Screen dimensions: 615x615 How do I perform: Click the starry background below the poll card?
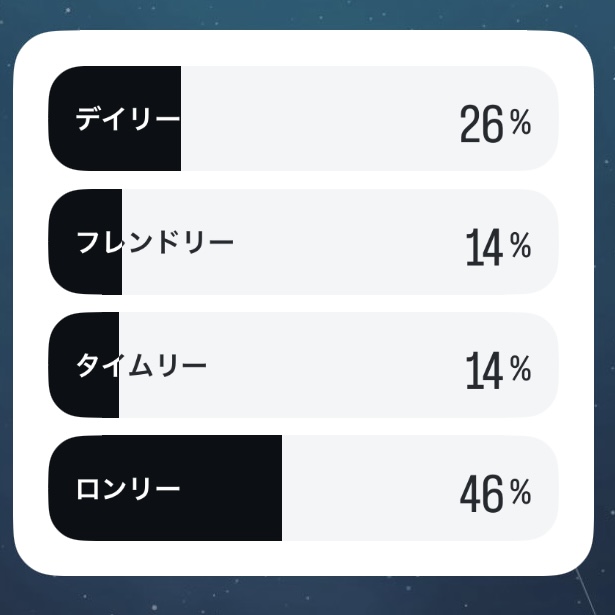300,596
